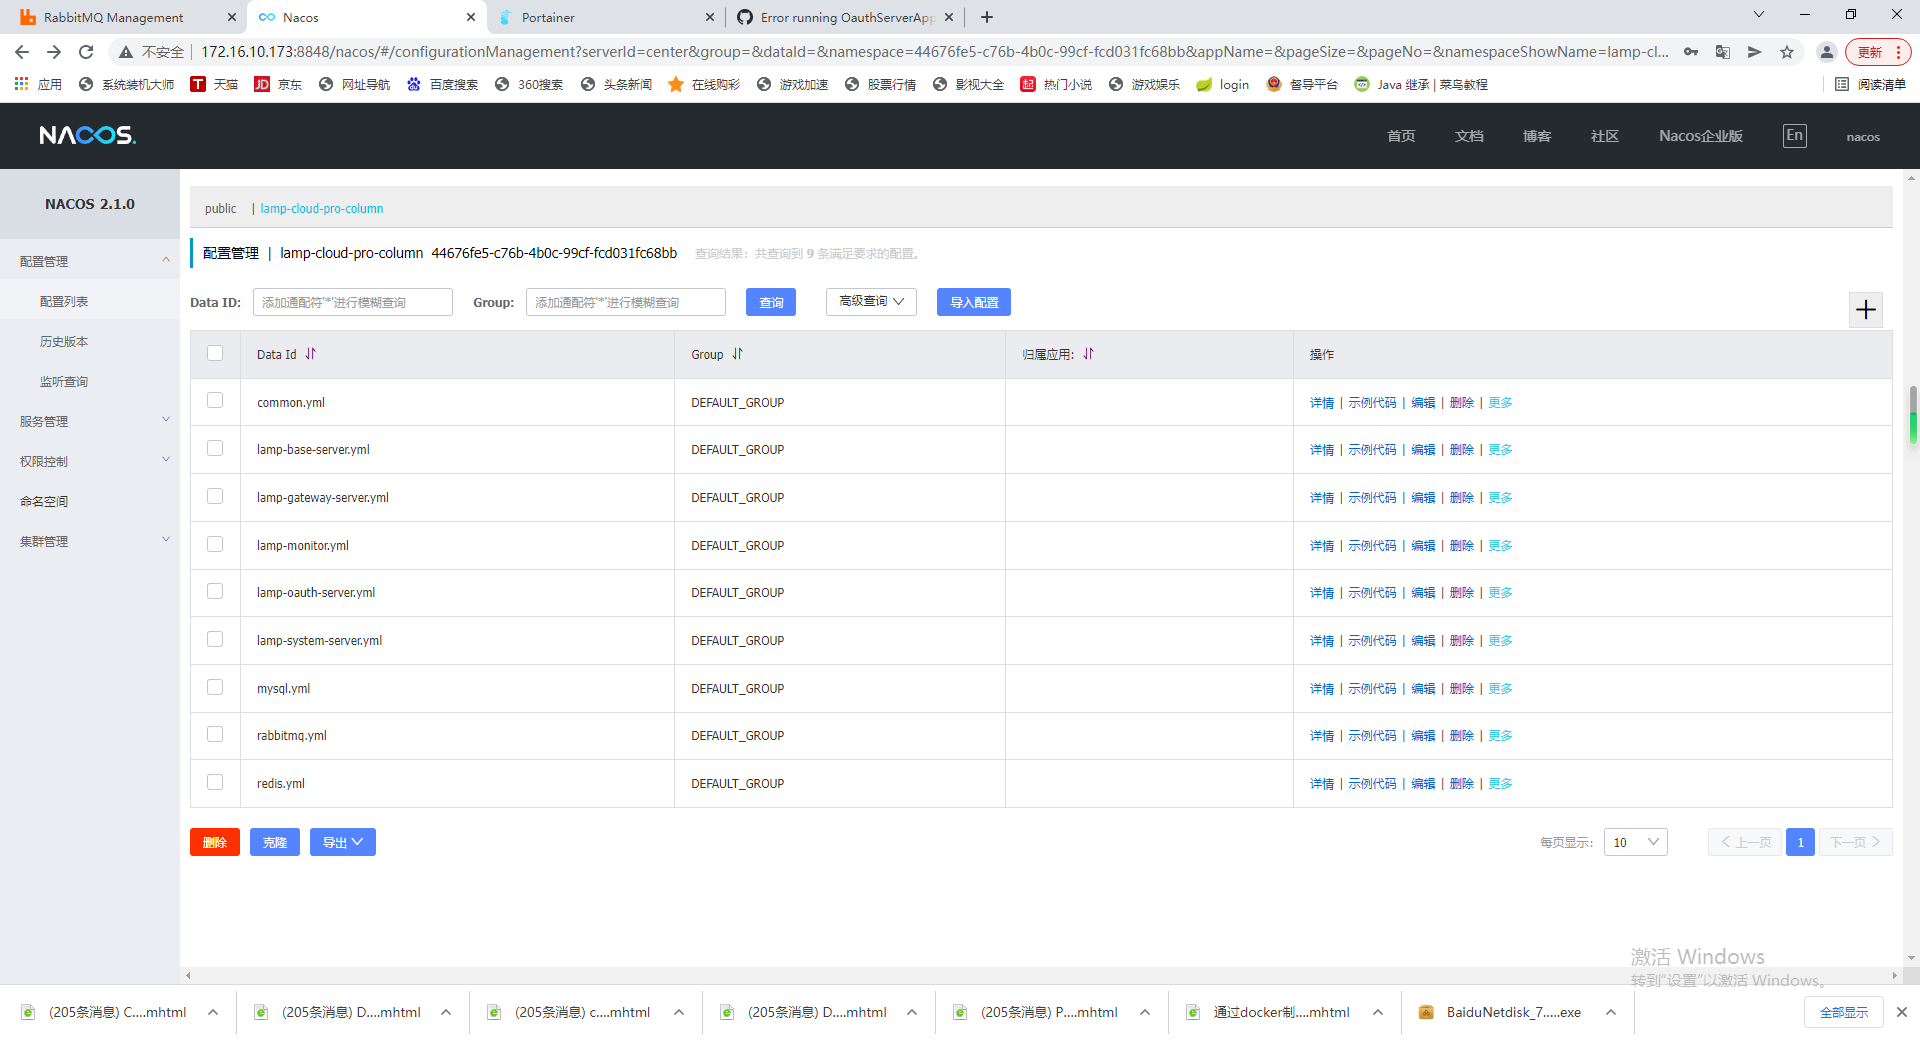Screen dimensions: 1920x1040
Task: Check the select-all checkbox in table header
Action: coord(215,353)
